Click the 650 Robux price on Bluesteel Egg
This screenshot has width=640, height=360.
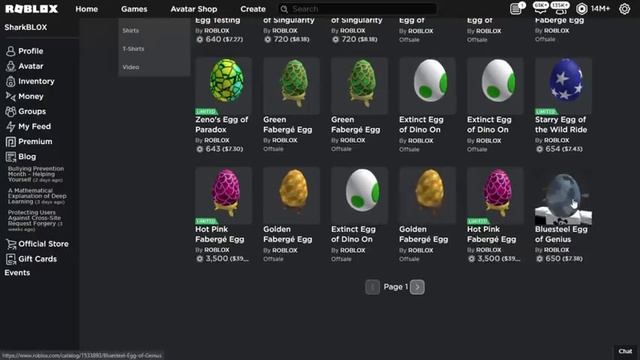pyautogui.click(x=559, y=259)
